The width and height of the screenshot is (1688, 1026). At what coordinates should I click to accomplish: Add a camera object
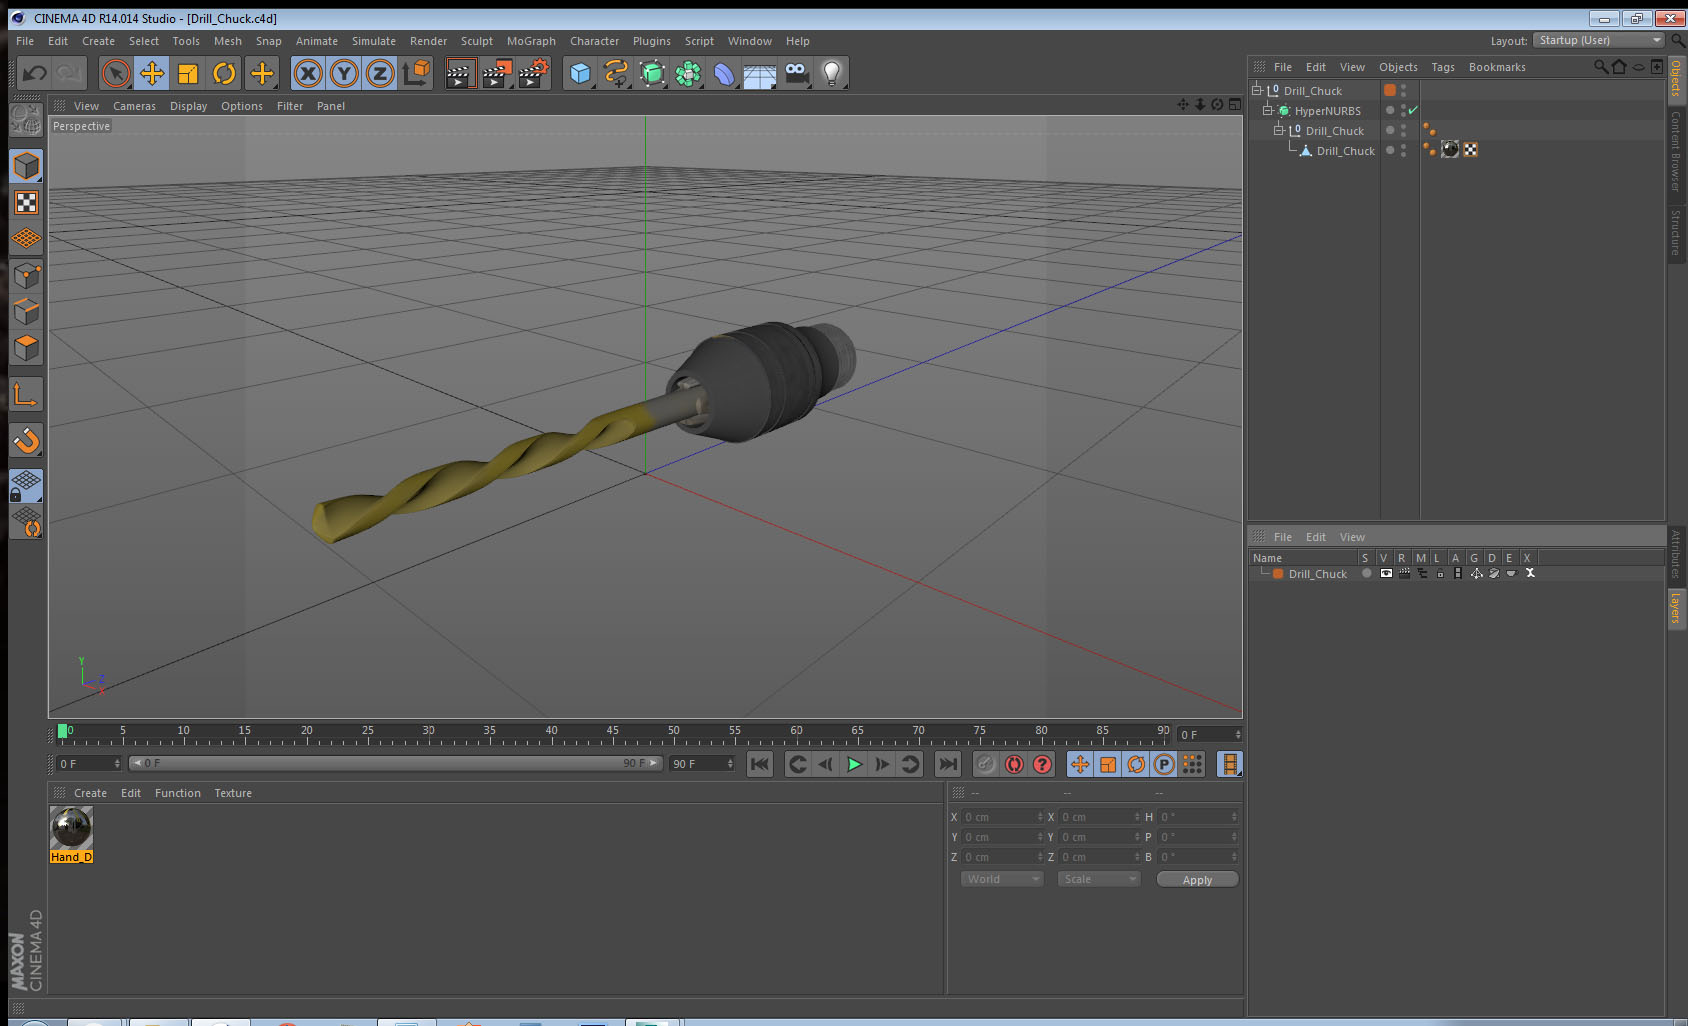tap(796, 73)
